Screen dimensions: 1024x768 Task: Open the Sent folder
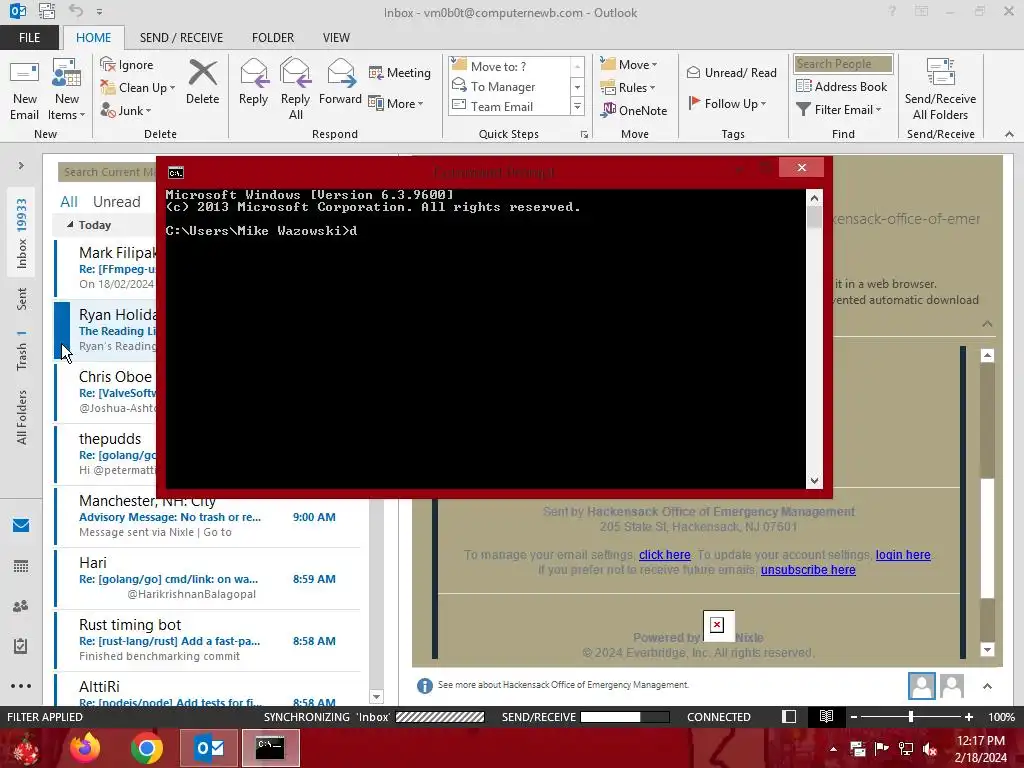click(x=22, y=299)
